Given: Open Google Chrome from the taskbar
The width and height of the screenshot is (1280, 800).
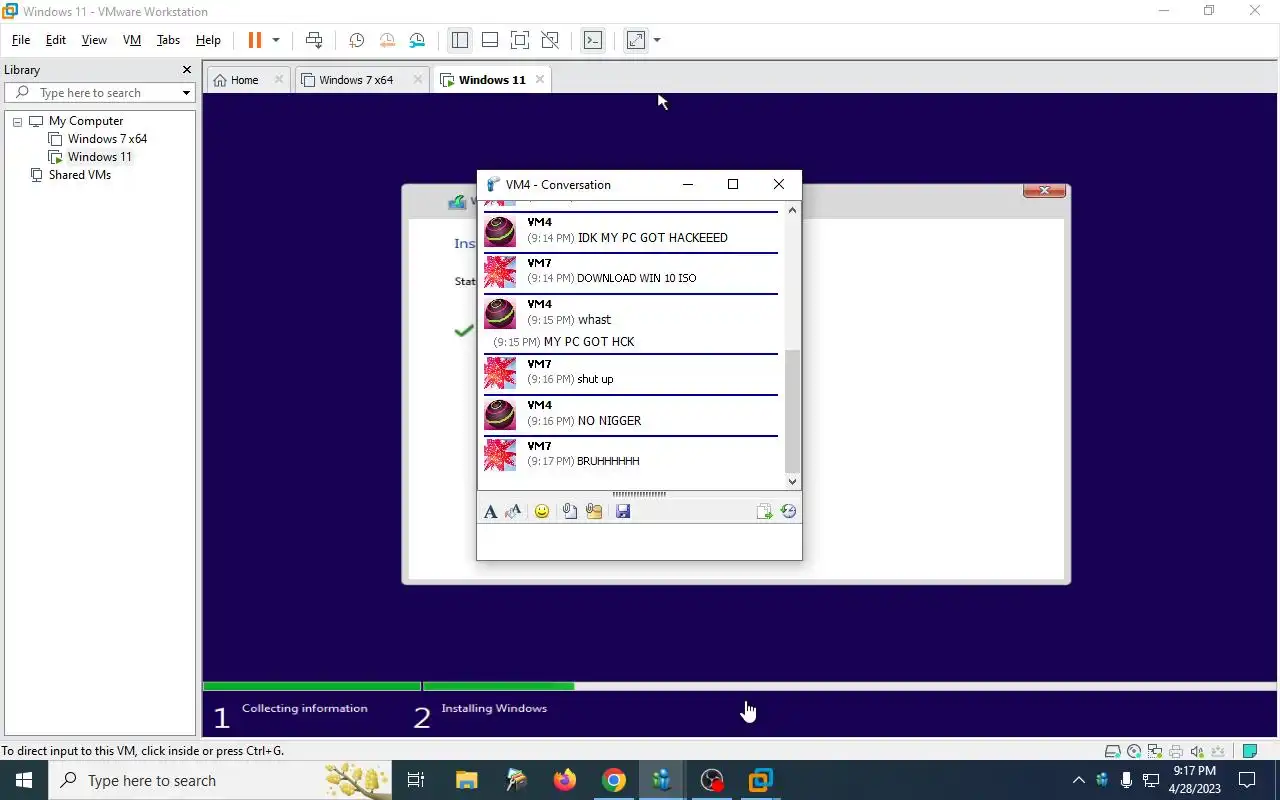Looking at the screenshot, I should (x=614, y=780).
